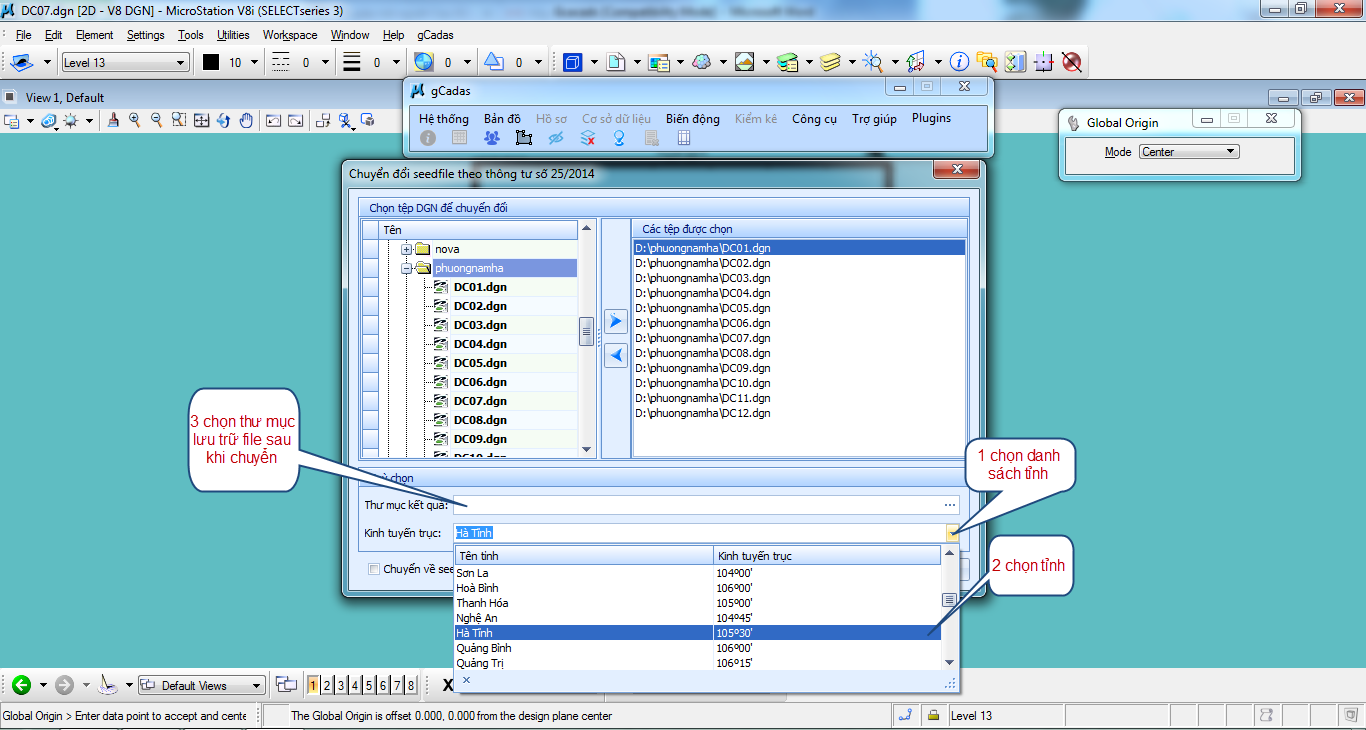This screenshot has height=730, width=1366.
Task: Enable the 'Chuyển về seed' checkbox
Action: pos(374,569)
